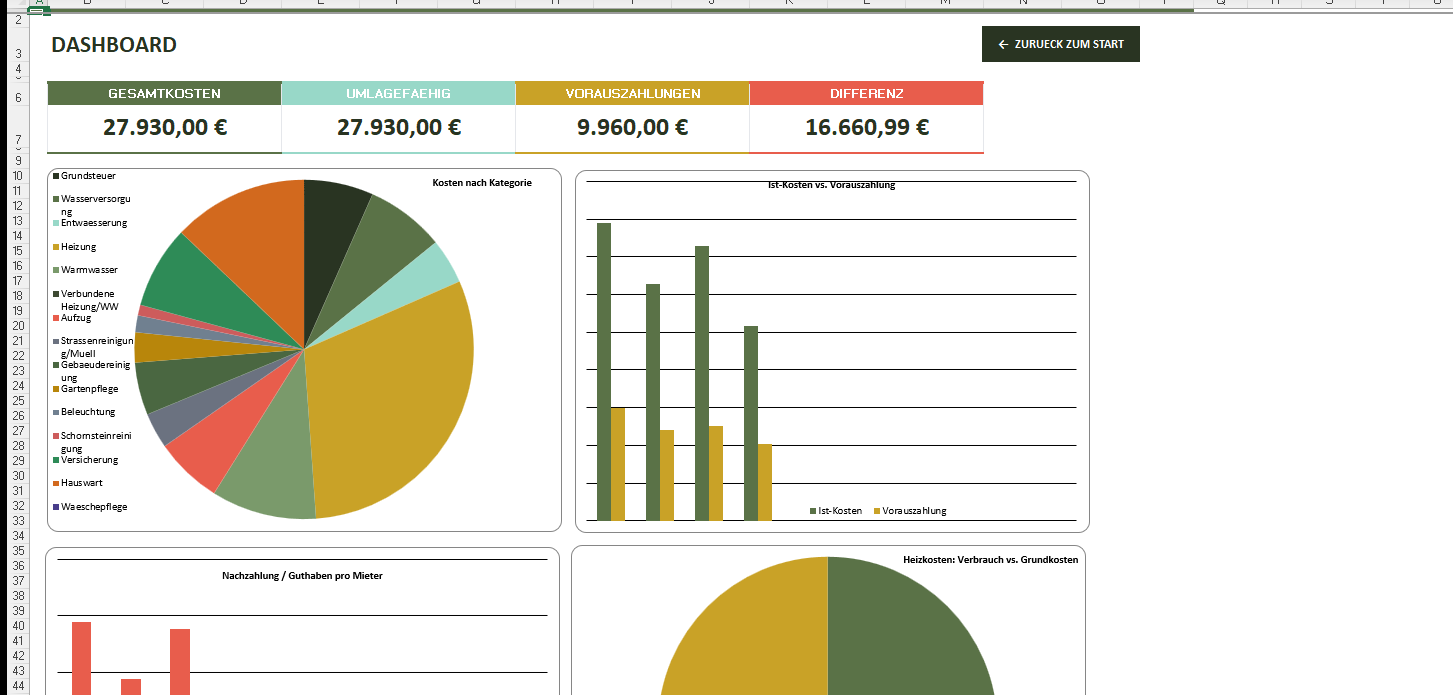Select the Aufzug legend marker

[56, 318]
